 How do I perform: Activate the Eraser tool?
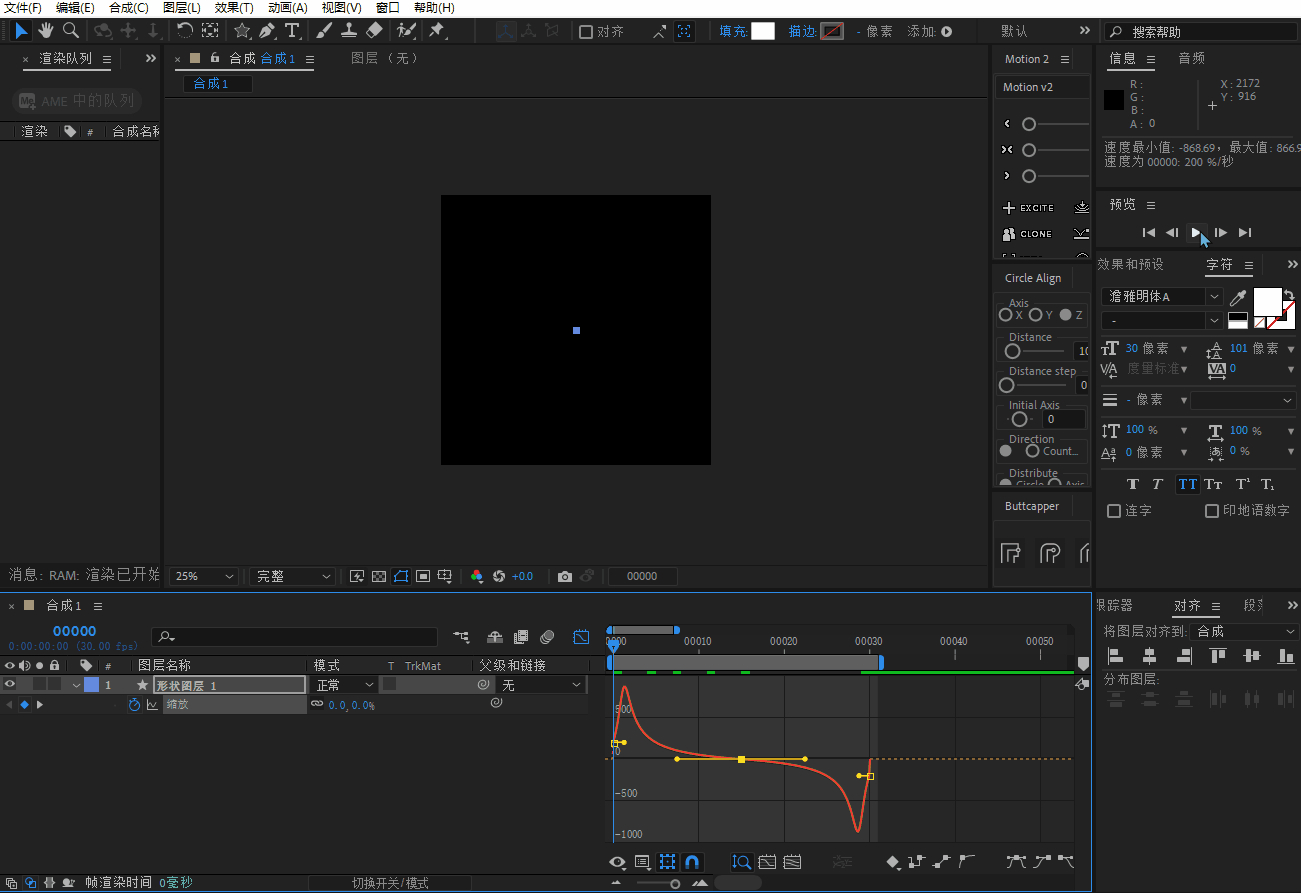point(374,31)
